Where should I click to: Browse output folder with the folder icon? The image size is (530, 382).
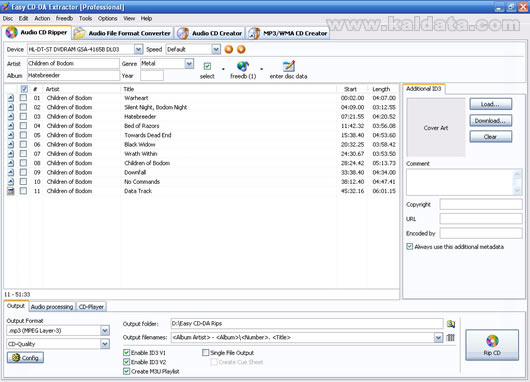pos(451,324)
